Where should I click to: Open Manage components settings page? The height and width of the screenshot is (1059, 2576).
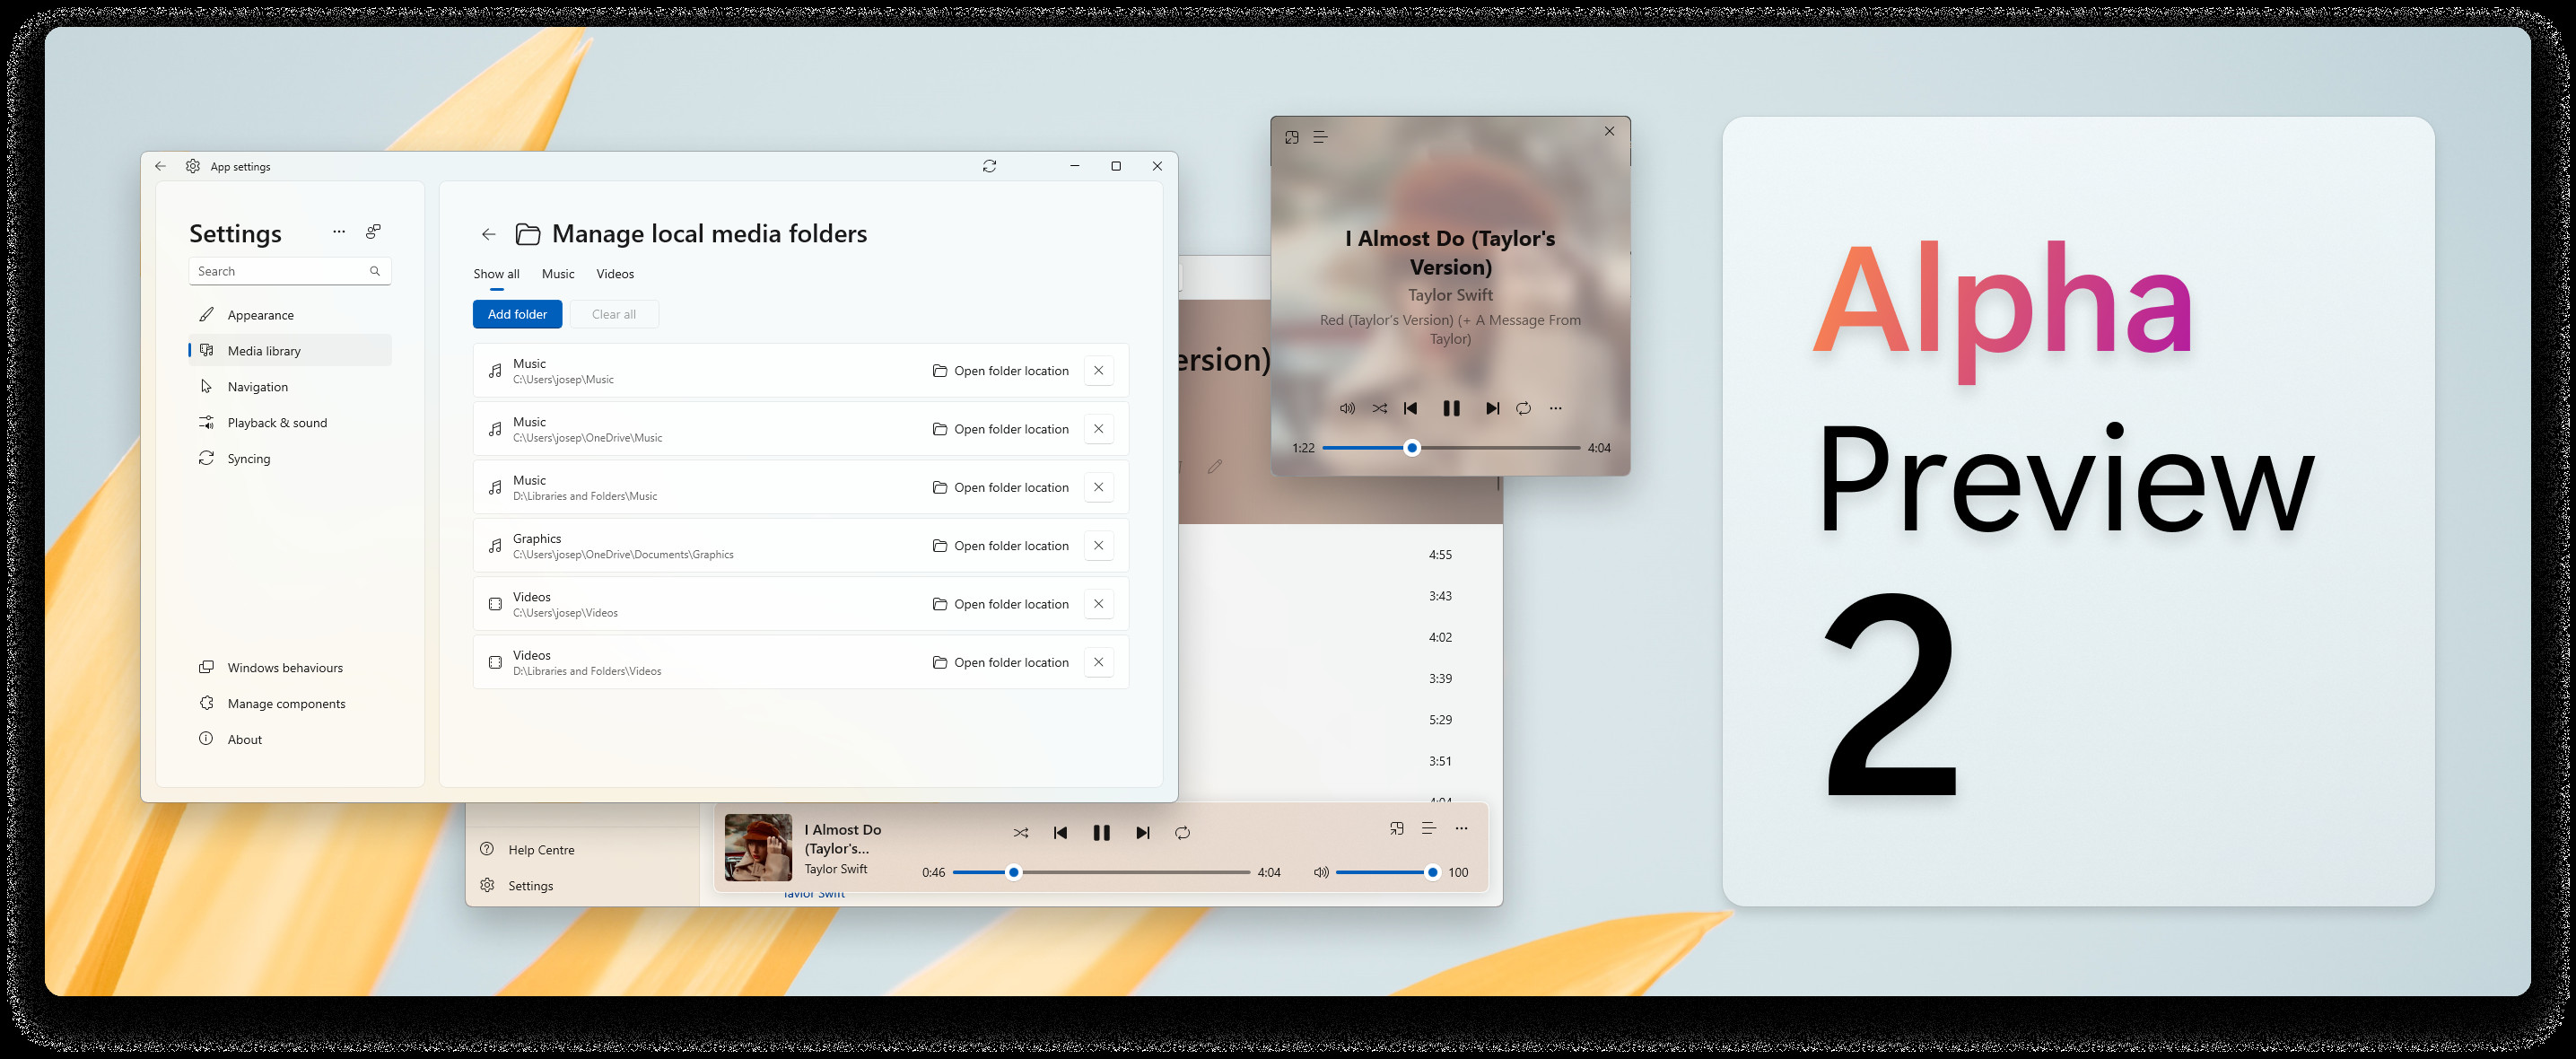pos(286,704)
